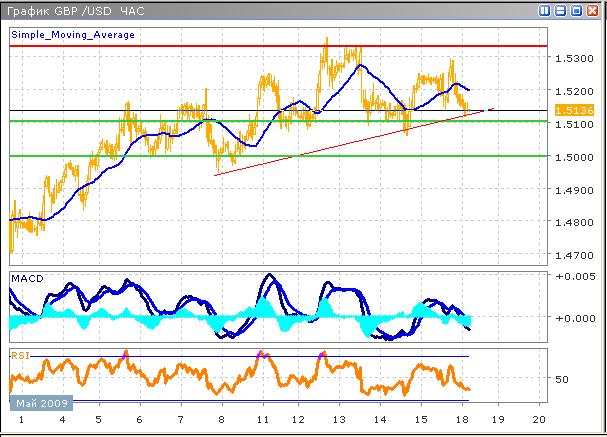The height and width of the screenshot is (437, 607).
Task: Maximize the GBP/USD chart window
Action: point(577,11)
